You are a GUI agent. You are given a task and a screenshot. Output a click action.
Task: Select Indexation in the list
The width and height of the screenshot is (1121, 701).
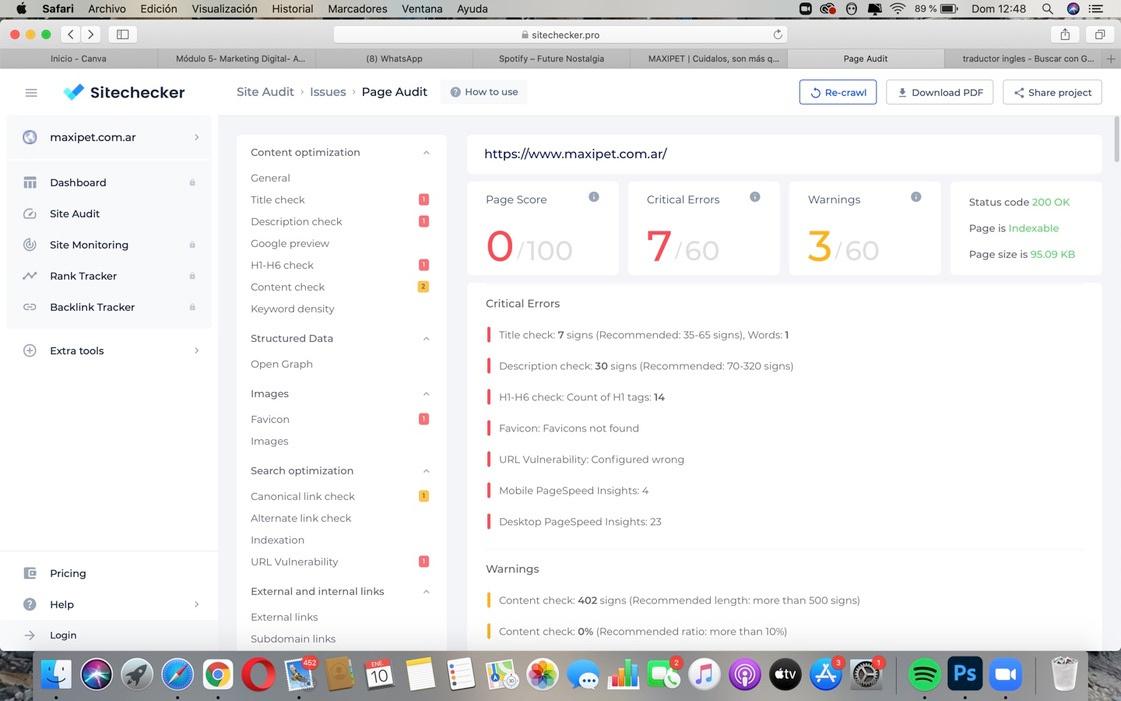(x=277, y=540)
